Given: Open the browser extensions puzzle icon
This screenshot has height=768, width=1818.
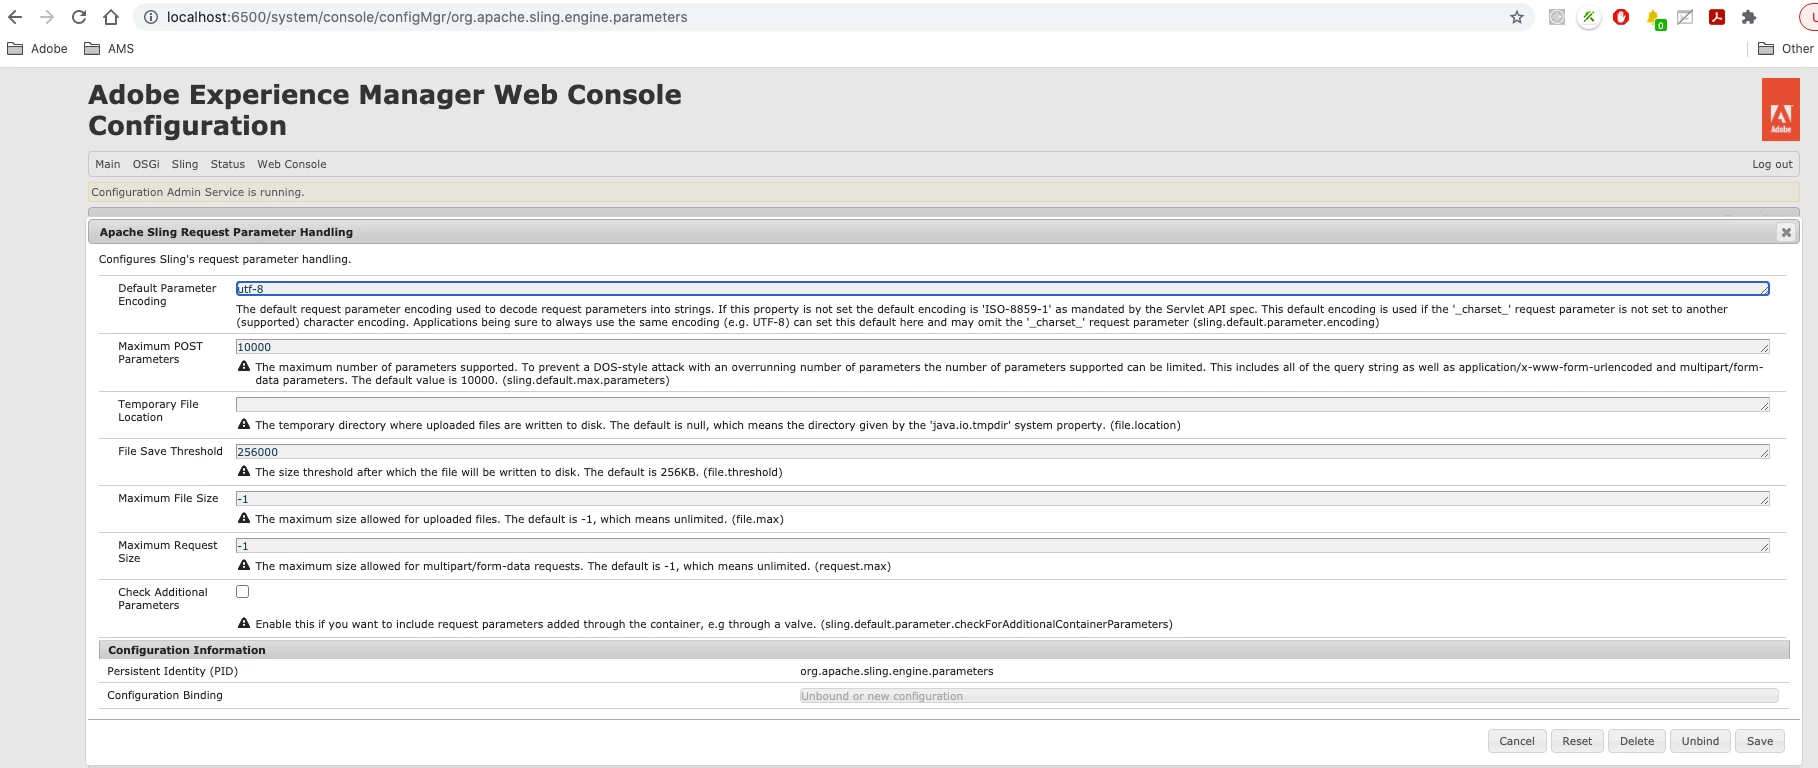Looking at the screenshot, I should (1749, 17).
